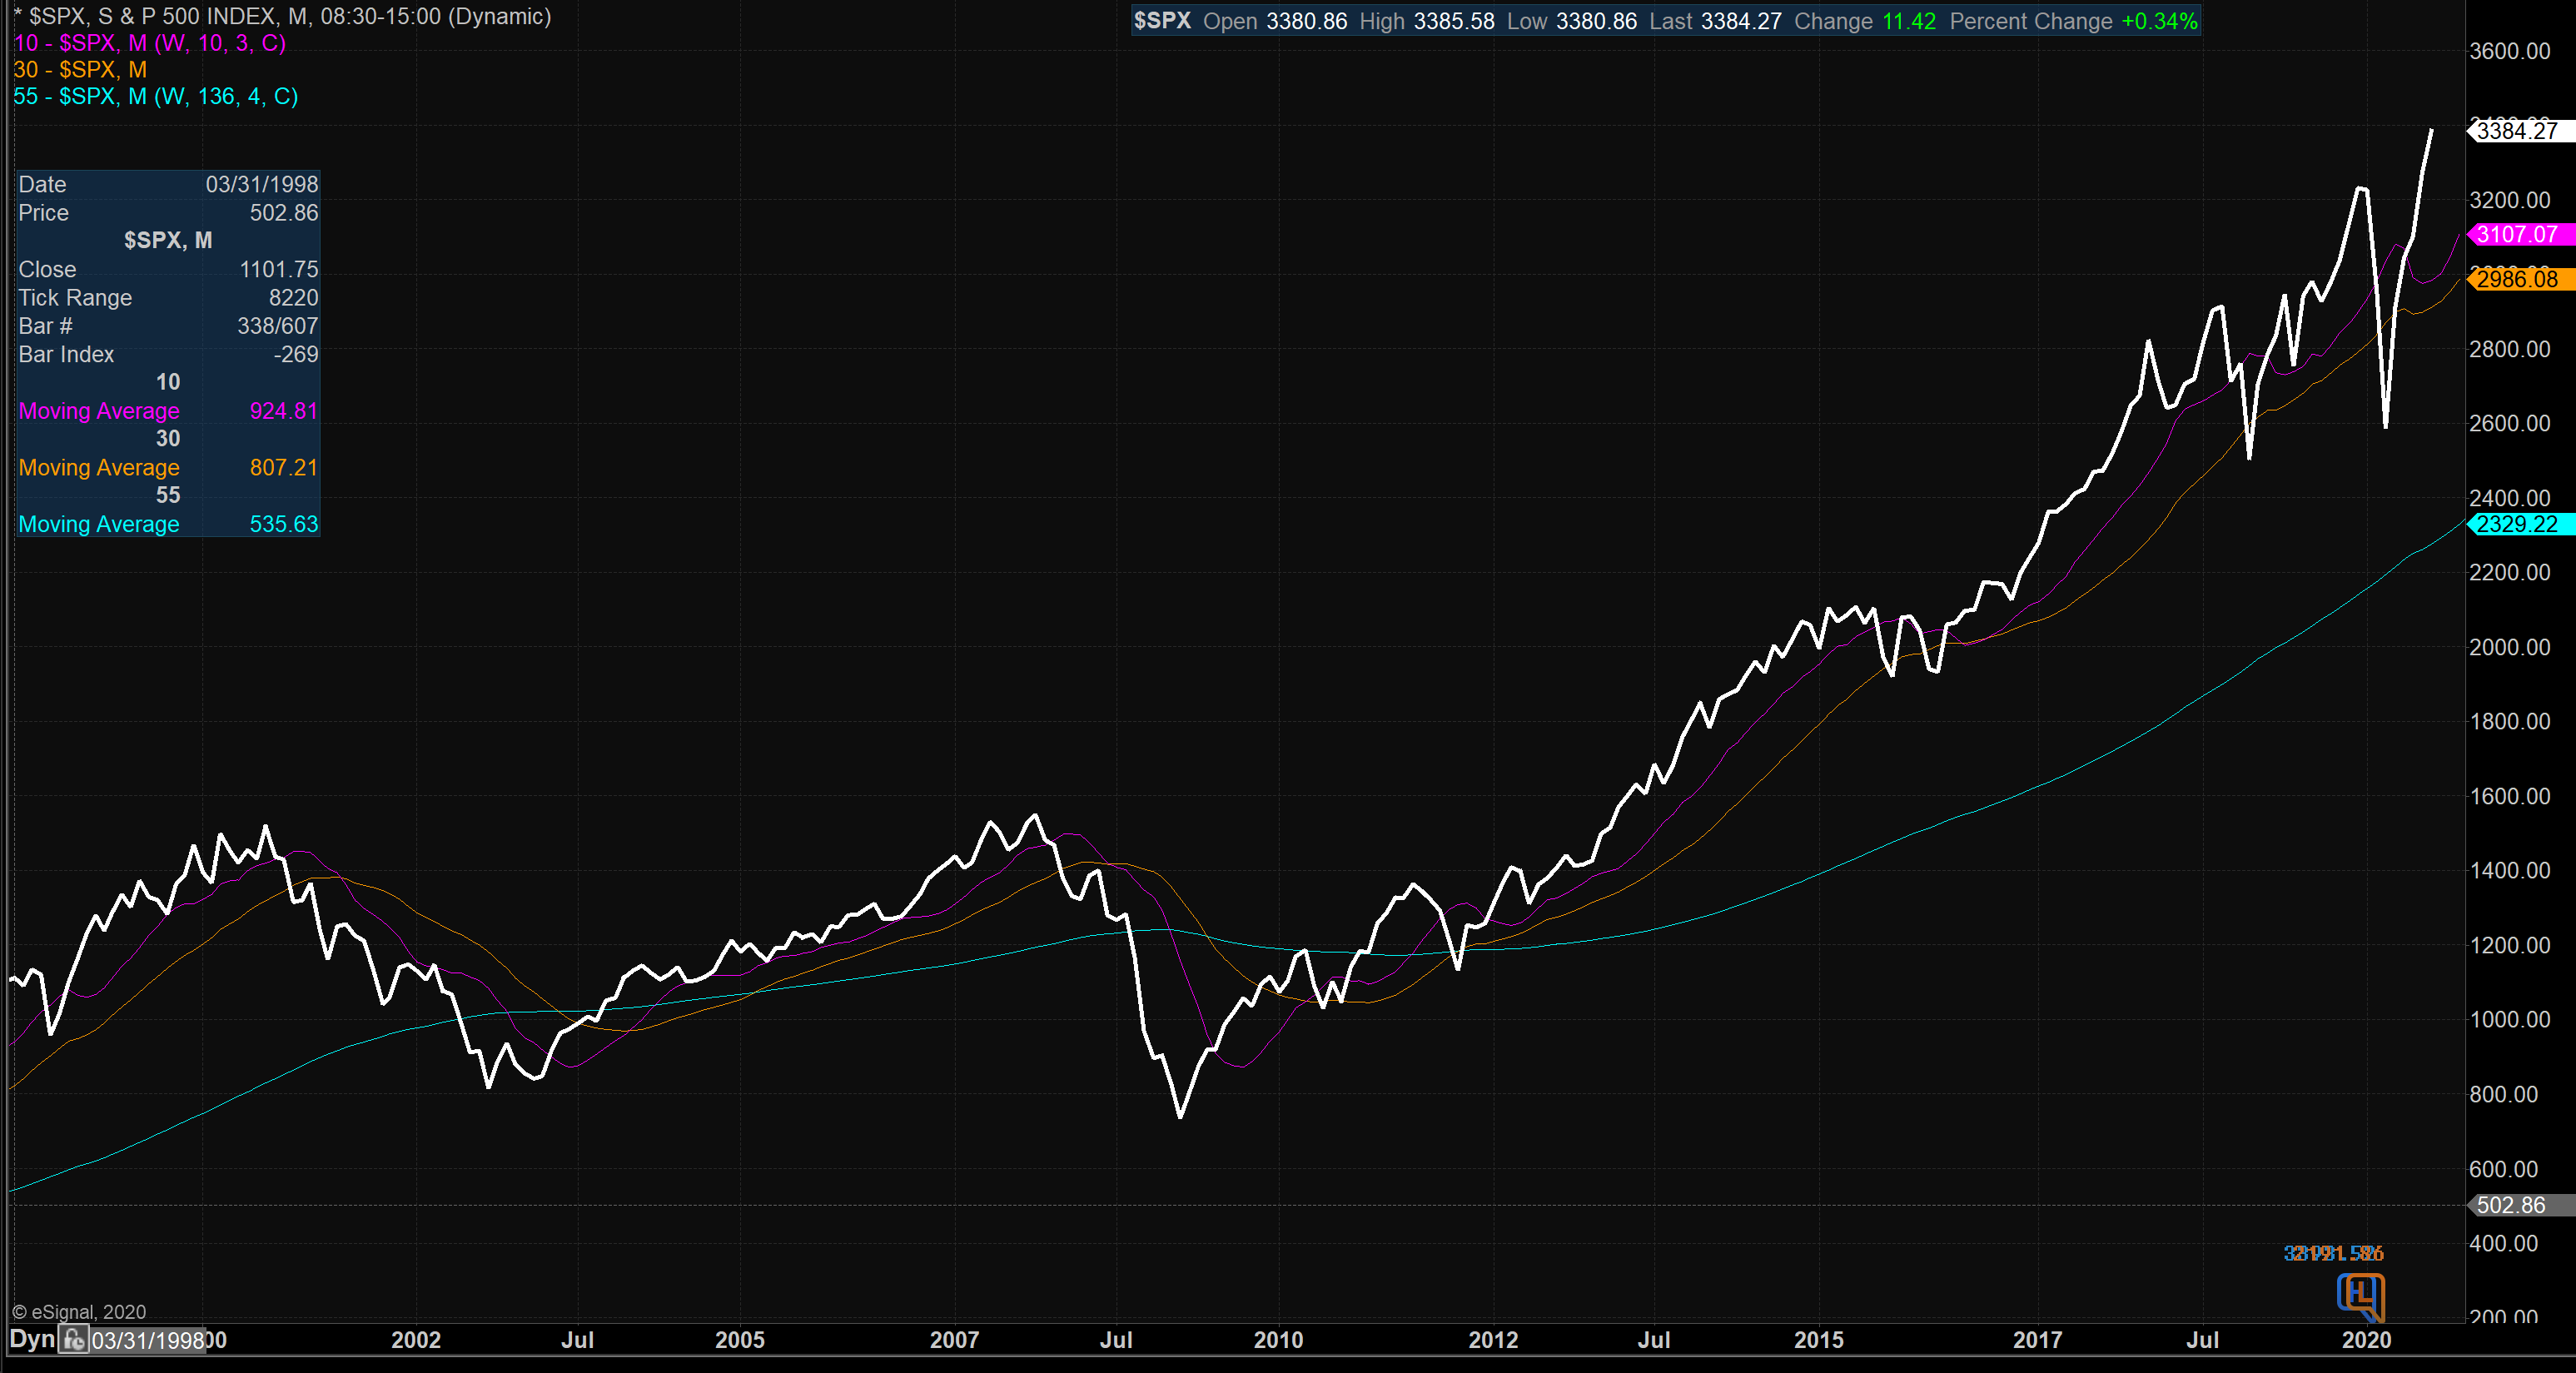Click the cyan 2329.22 price axis tag

click(x=2519, y=524)
